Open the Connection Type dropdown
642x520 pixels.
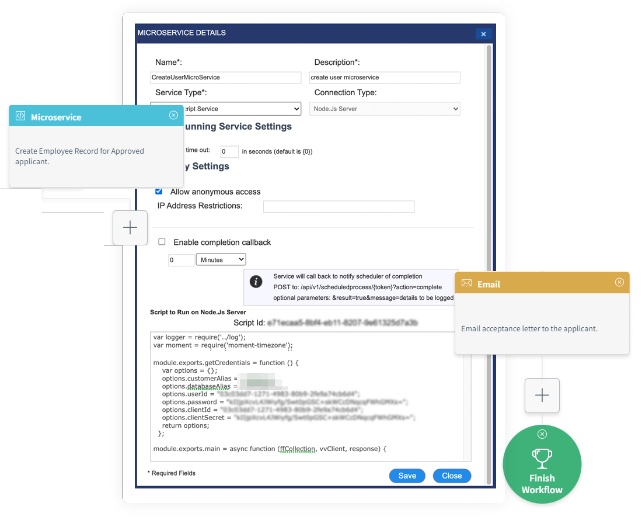point(385,109)
